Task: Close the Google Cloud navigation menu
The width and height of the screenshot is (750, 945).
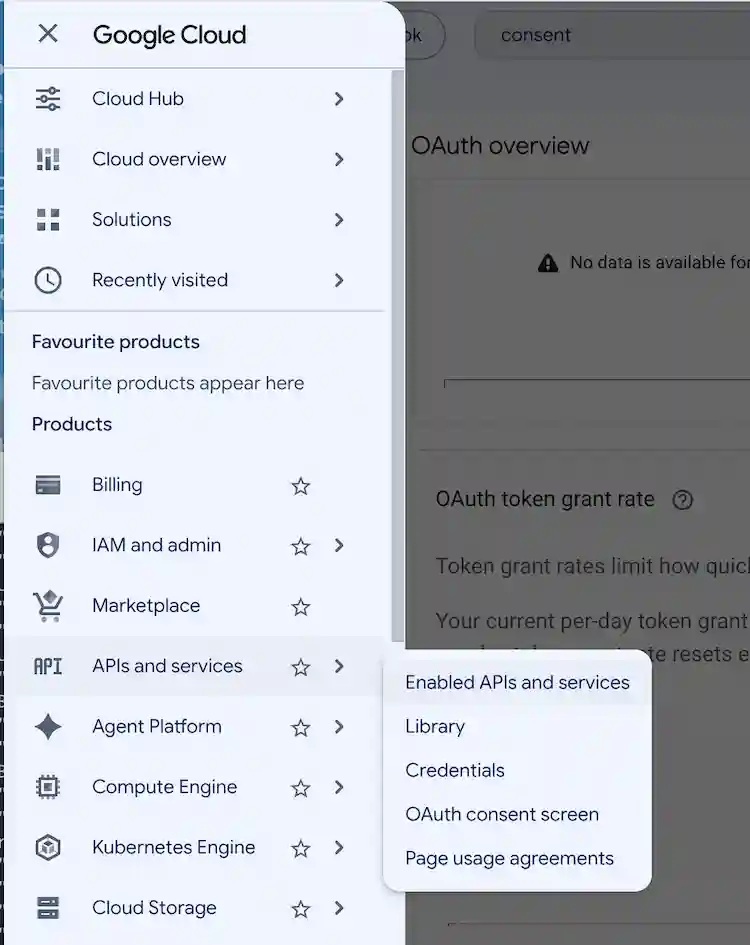Action: (48, 34)
